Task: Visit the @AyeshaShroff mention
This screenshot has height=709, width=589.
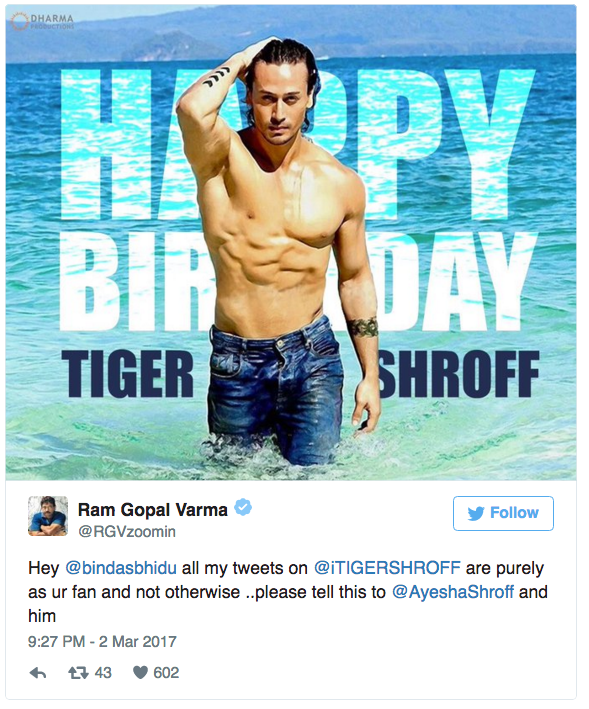Action: tap(452, 592)
